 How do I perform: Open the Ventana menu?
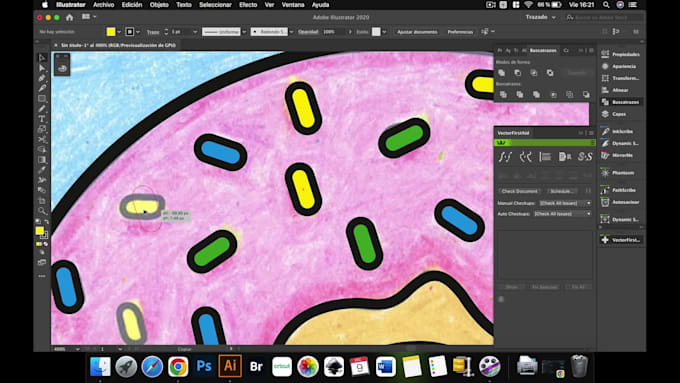pos(293,5)
